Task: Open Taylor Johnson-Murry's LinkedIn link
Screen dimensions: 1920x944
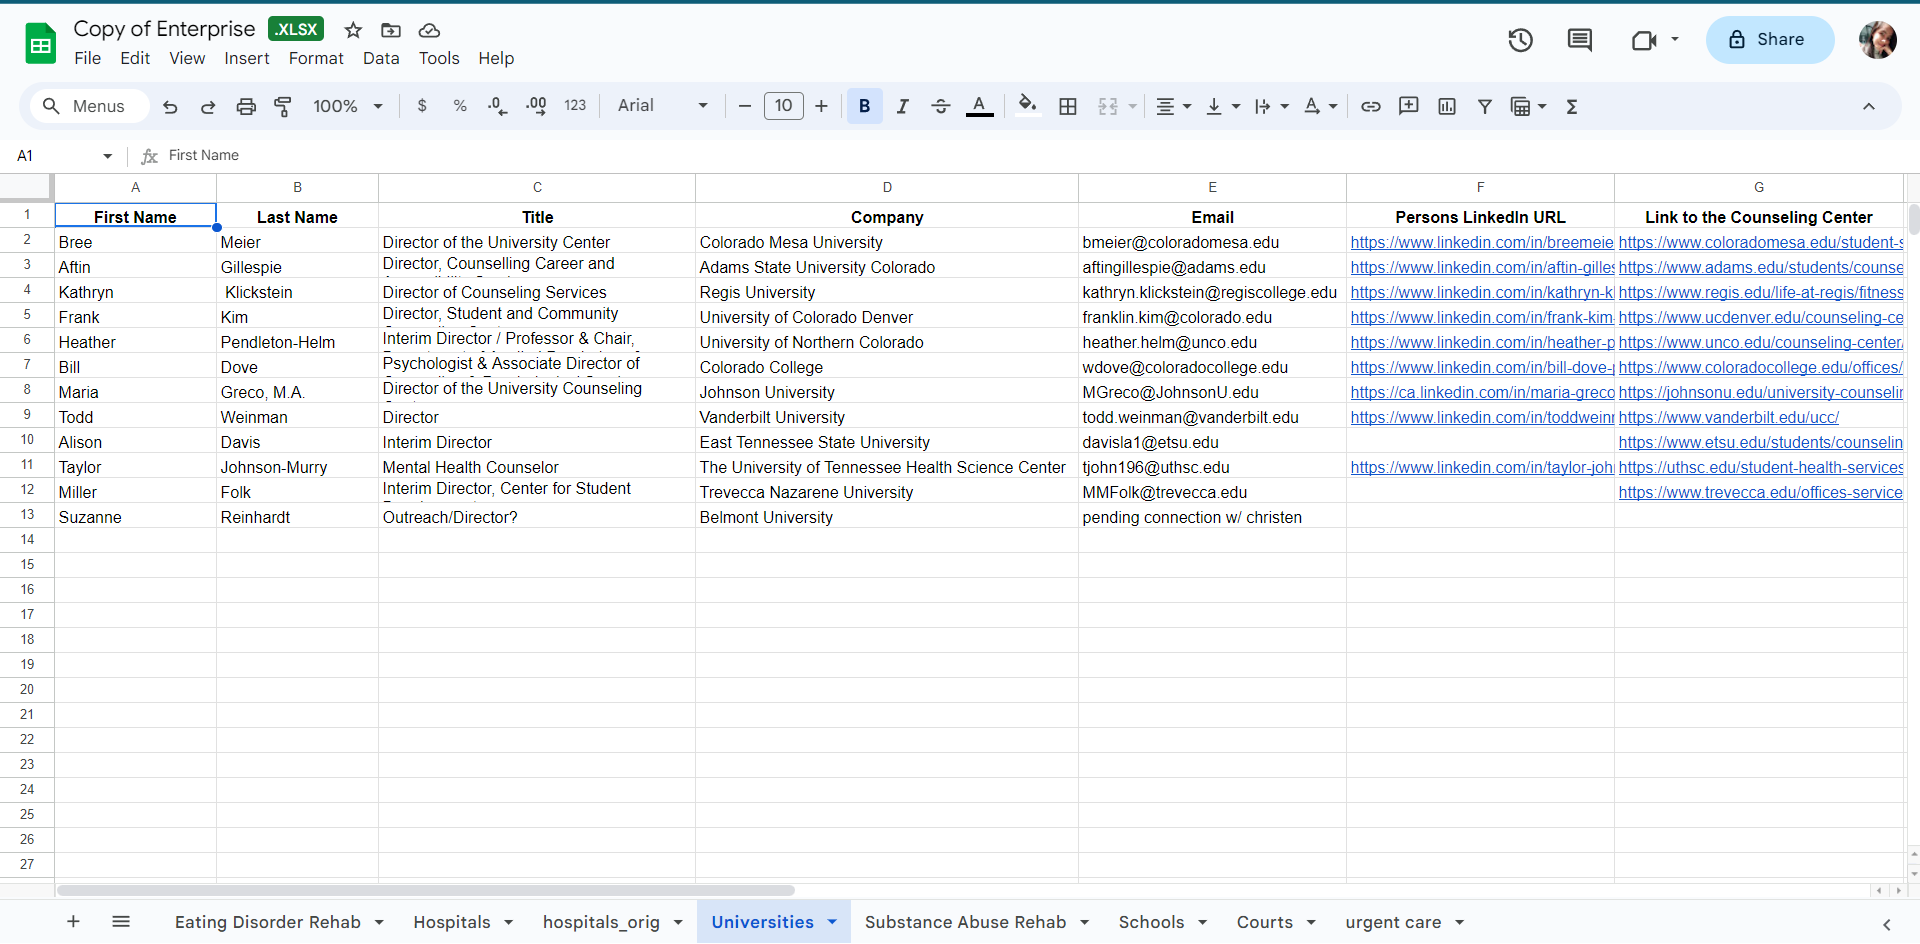Action: click(1481, 467)
